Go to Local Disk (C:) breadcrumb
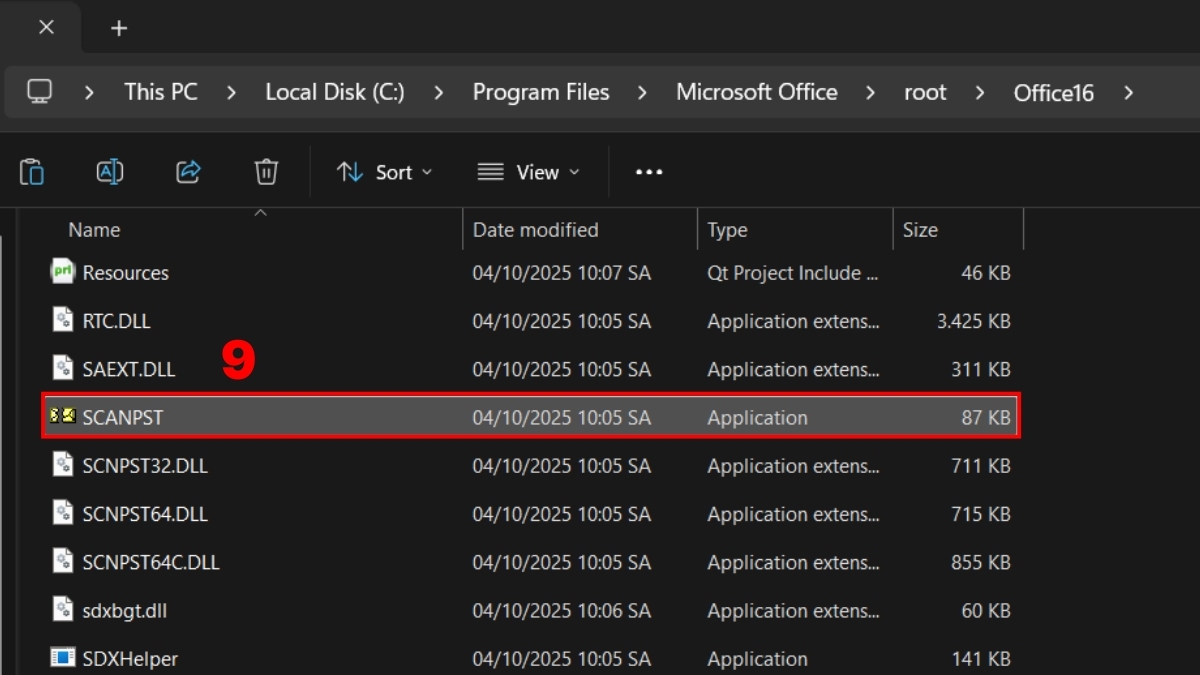The width and height of the screenshot is (1200, 675). (x=334, y=93)
